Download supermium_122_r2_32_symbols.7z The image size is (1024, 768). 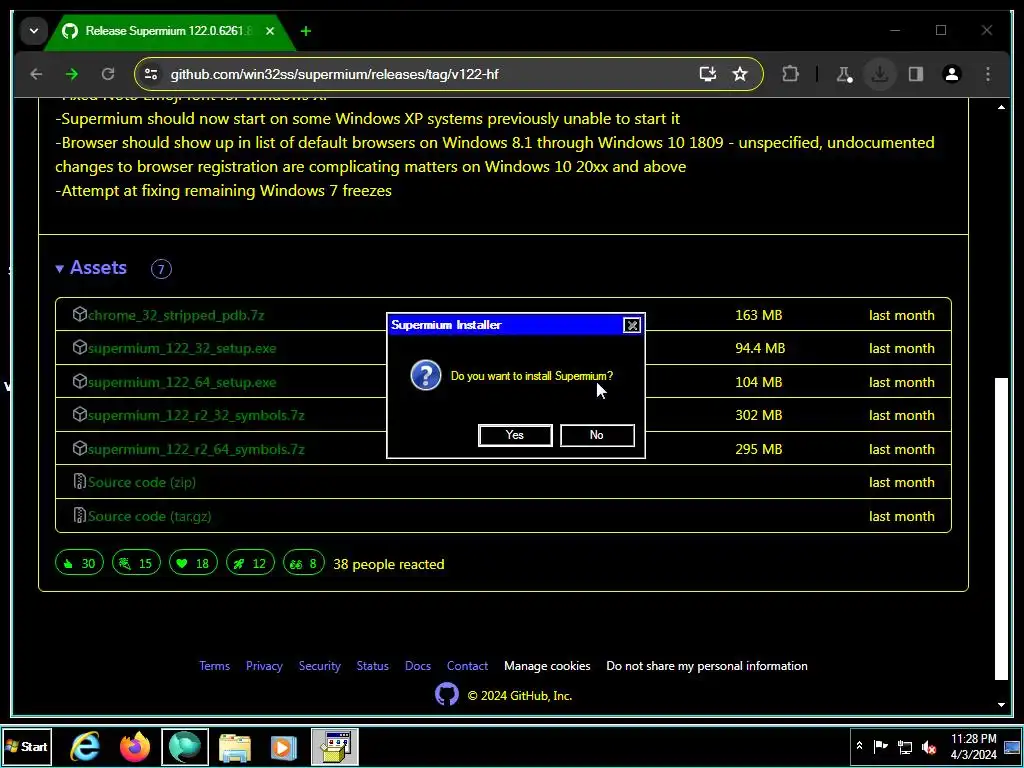(196, 415)
